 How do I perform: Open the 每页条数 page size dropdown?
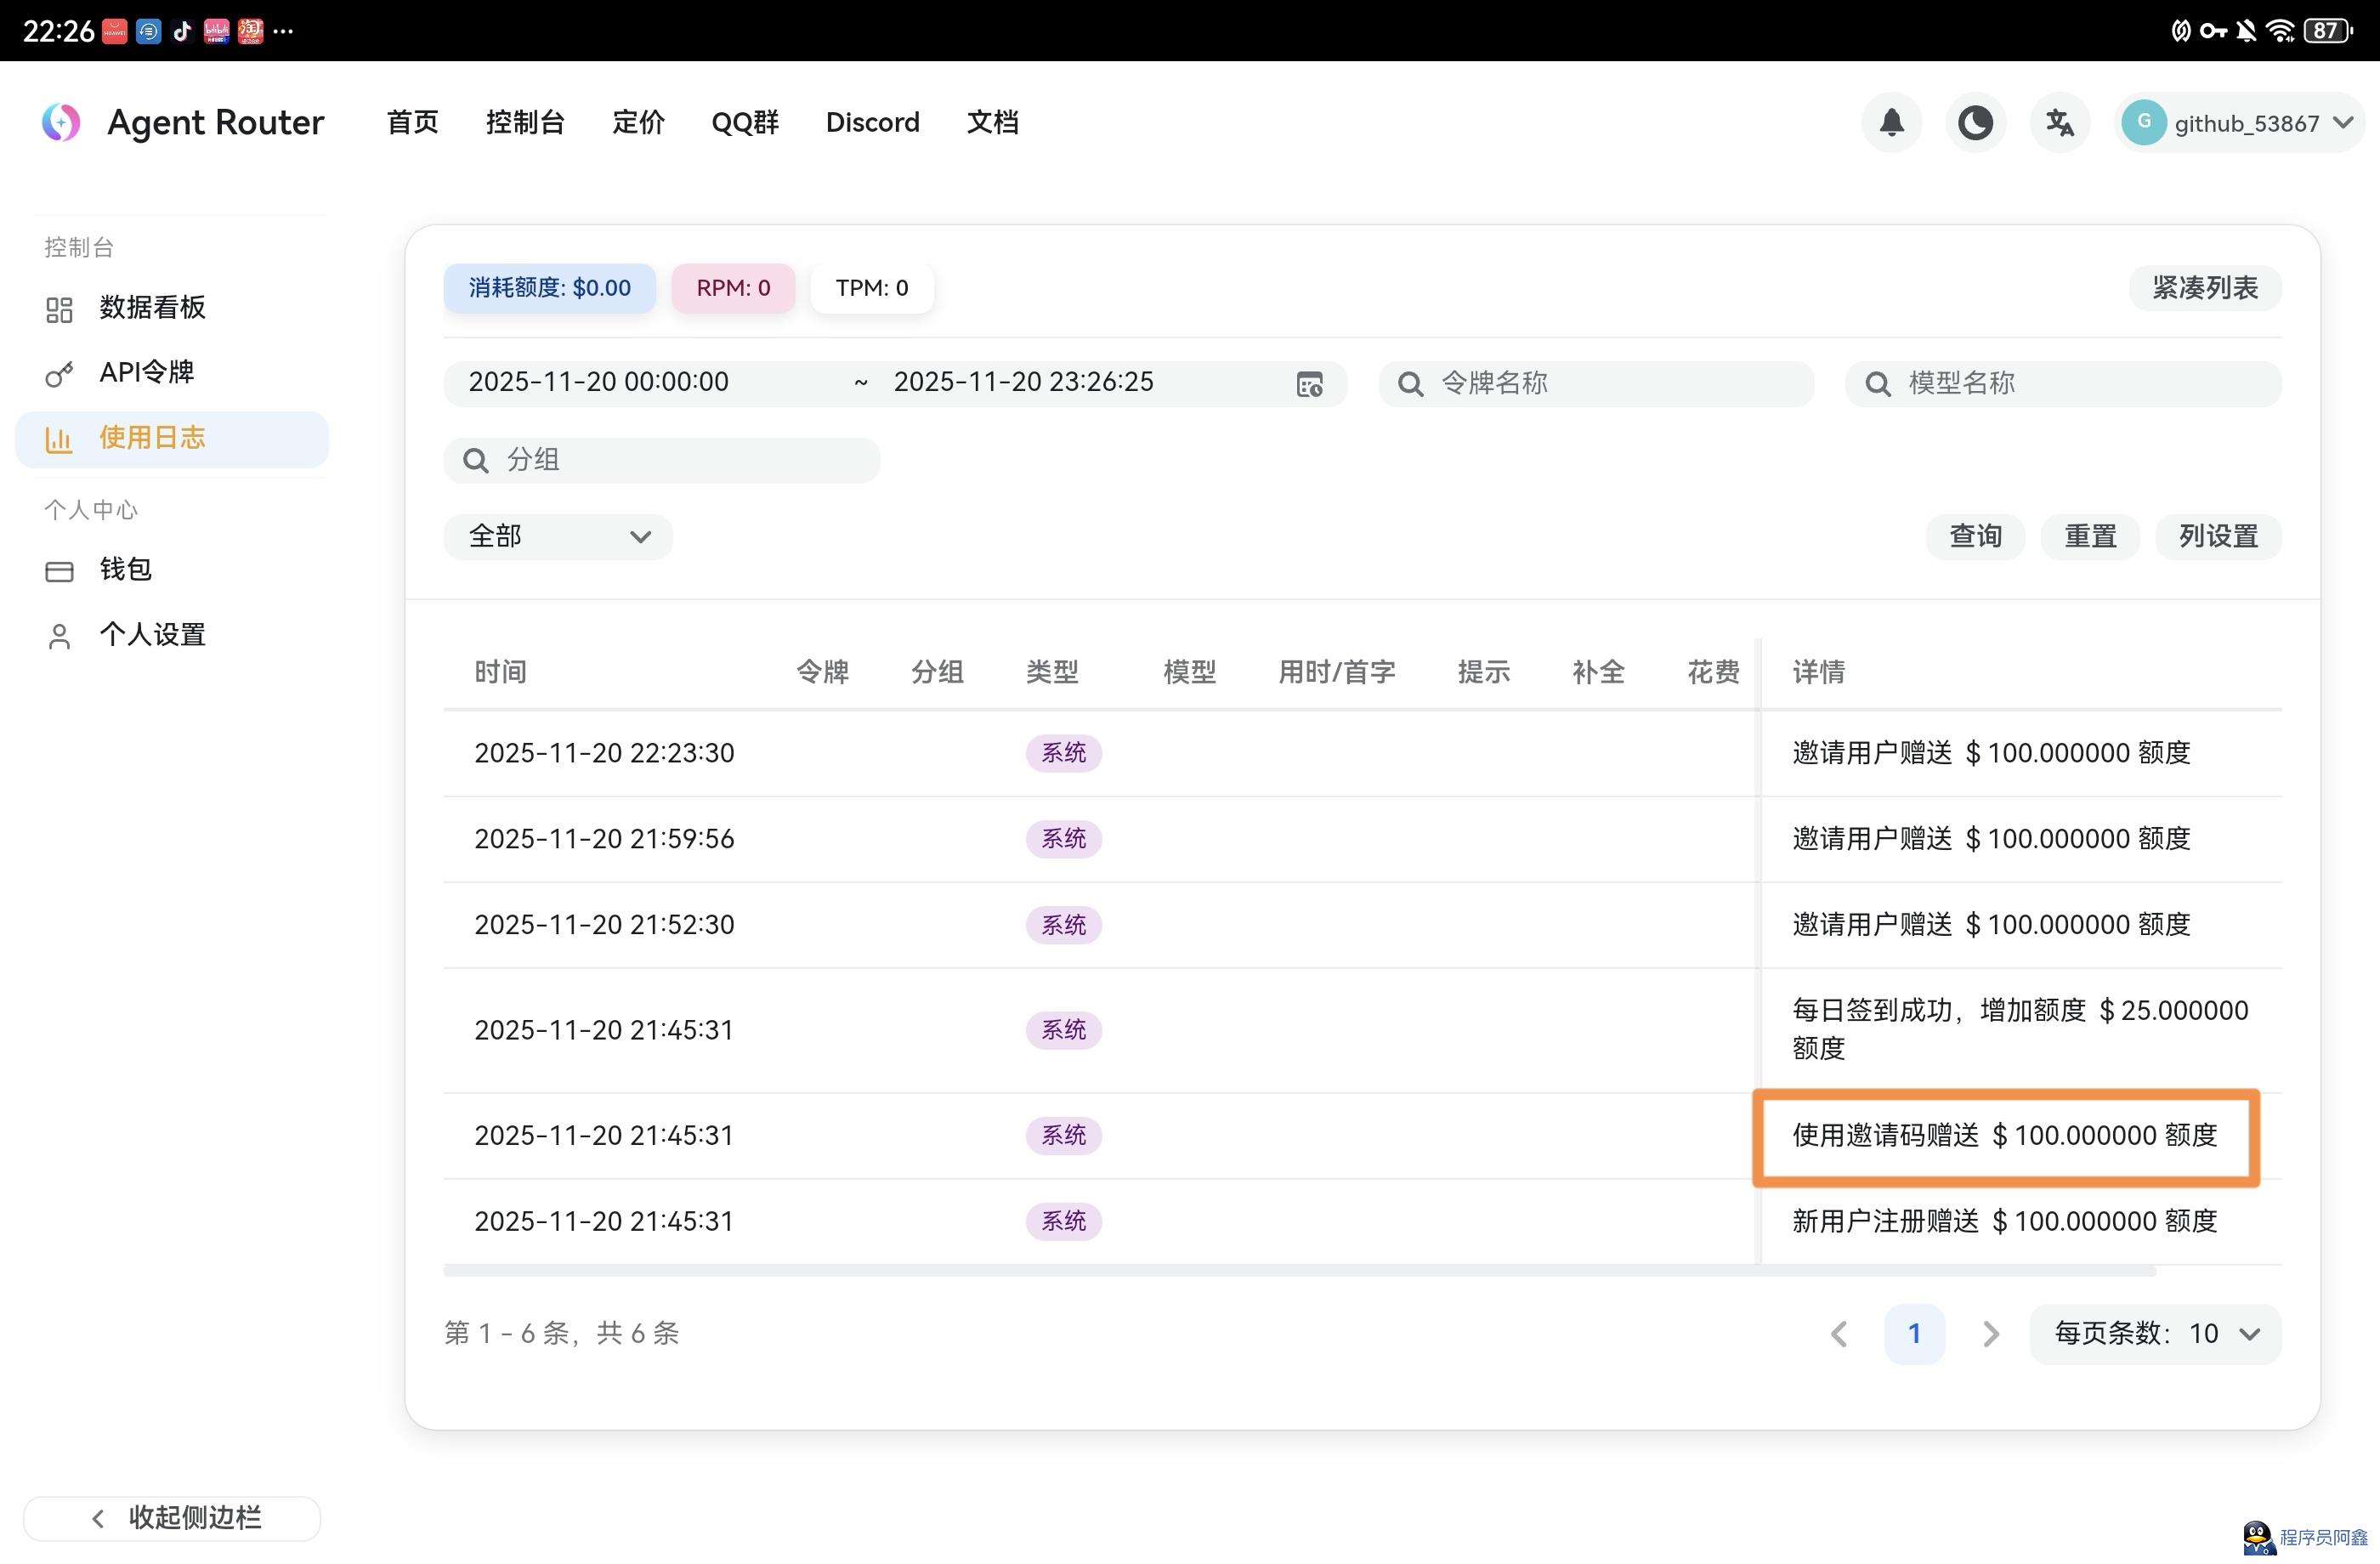coord(2155,1333)
